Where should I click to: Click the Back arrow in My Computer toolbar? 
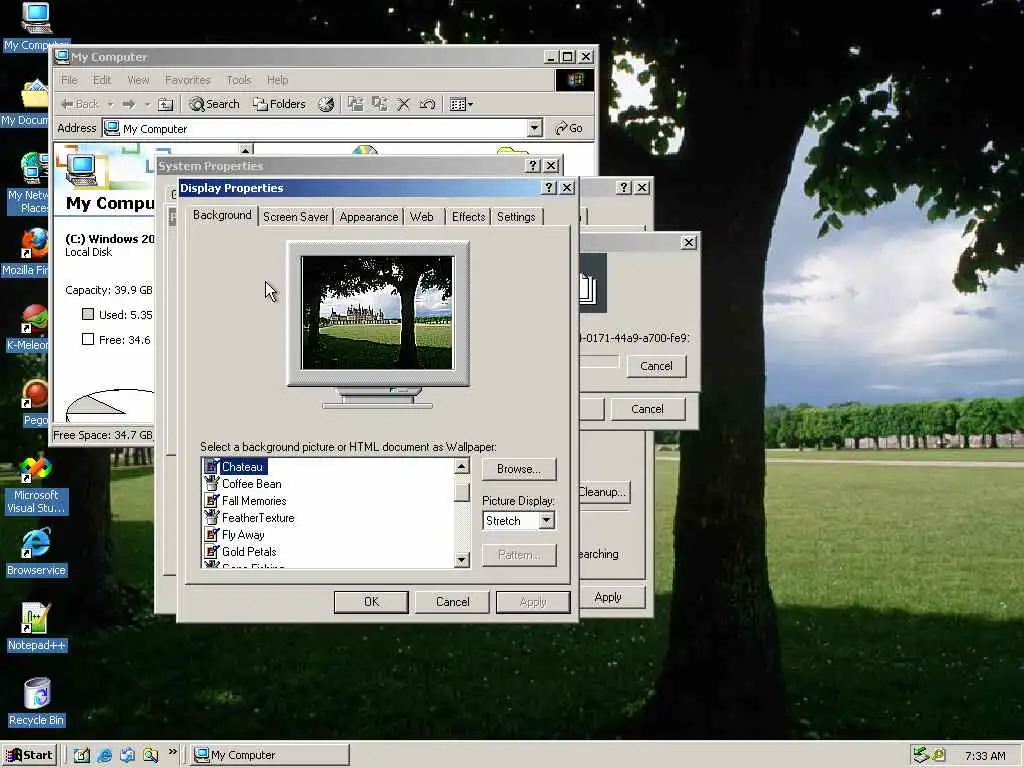[79, 104]
